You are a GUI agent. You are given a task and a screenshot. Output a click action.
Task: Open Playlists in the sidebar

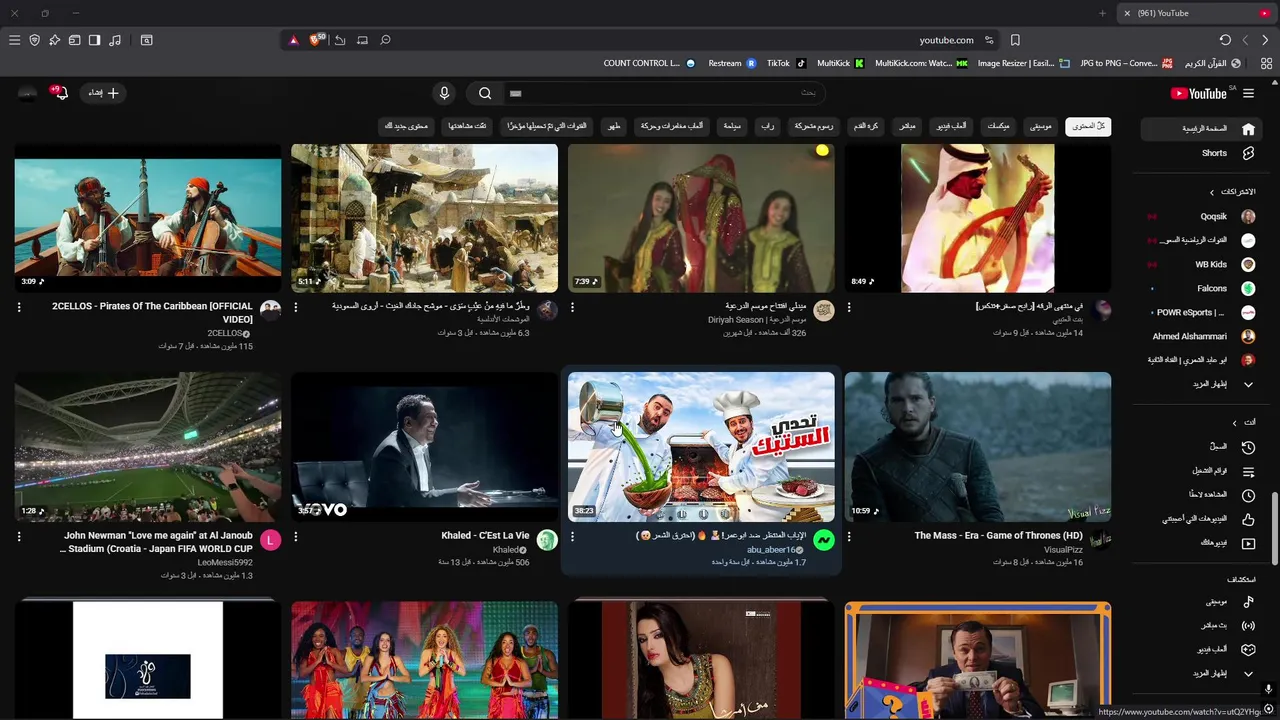pos(1199,471)
